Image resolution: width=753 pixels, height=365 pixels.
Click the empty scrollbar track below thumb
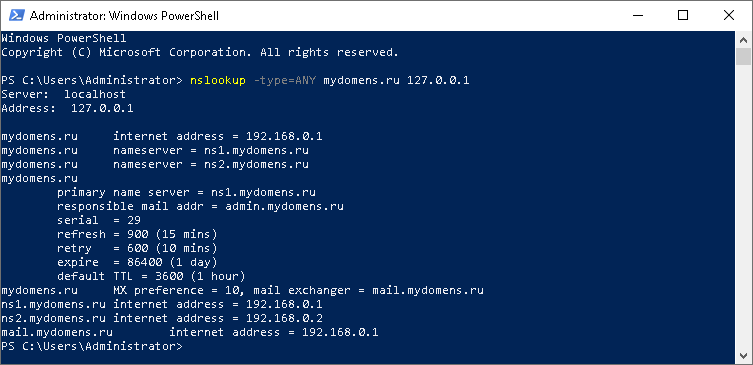(x=743, y=207)
